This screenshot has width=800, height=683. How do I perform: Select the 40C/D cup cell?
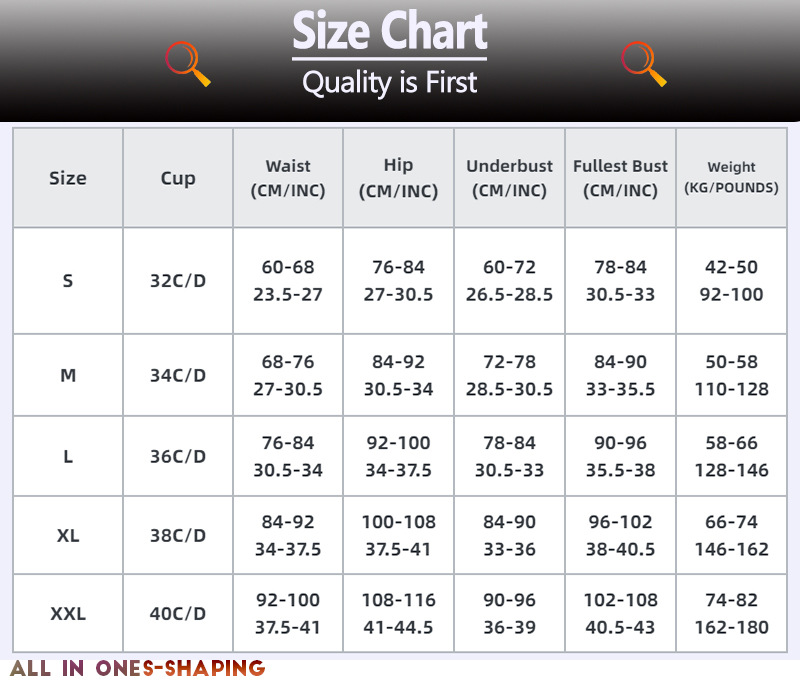click(178, 614)
